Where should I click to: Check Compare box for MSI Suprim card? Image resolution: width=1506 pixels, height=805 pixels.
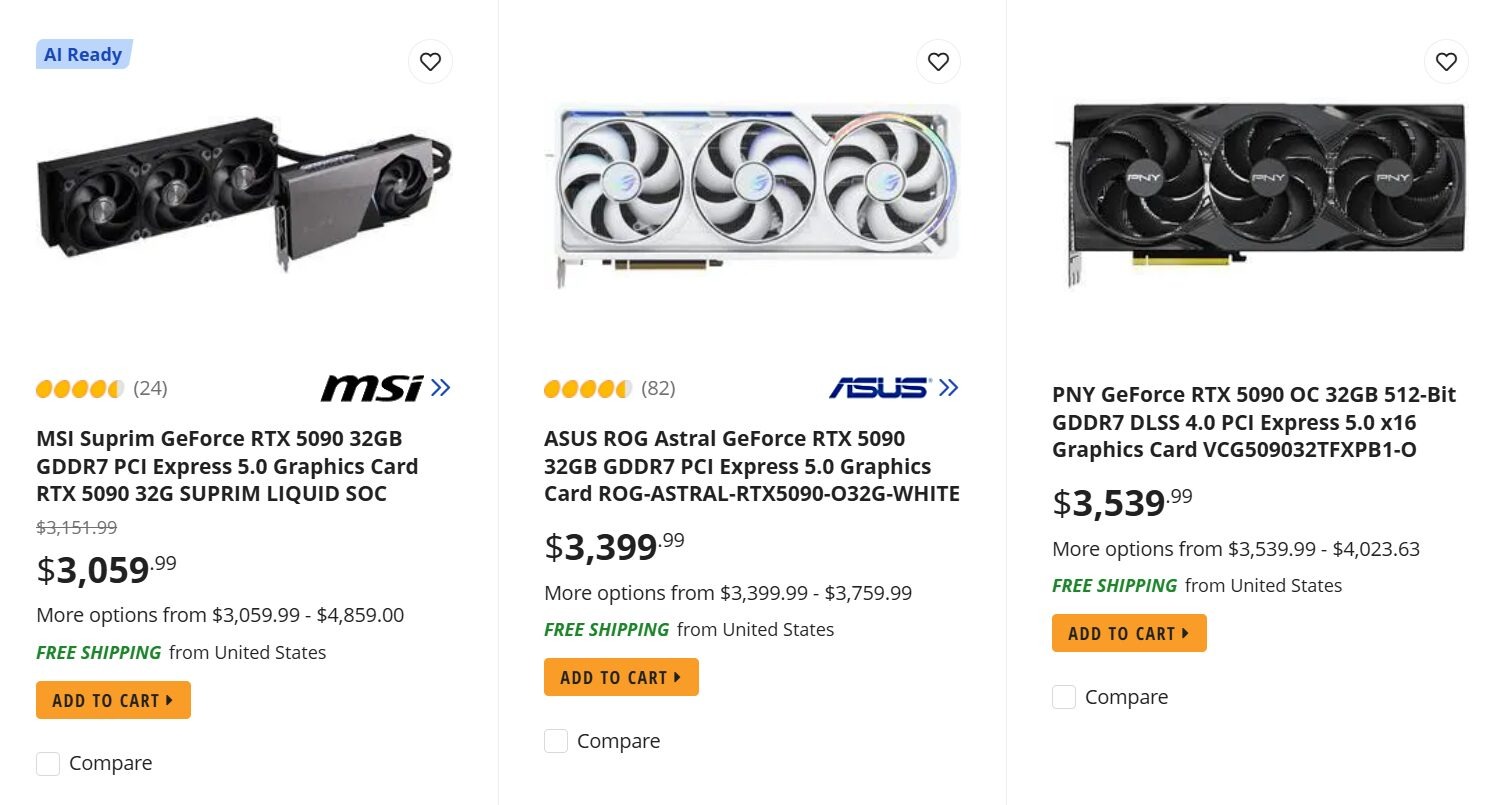(48, 764)
